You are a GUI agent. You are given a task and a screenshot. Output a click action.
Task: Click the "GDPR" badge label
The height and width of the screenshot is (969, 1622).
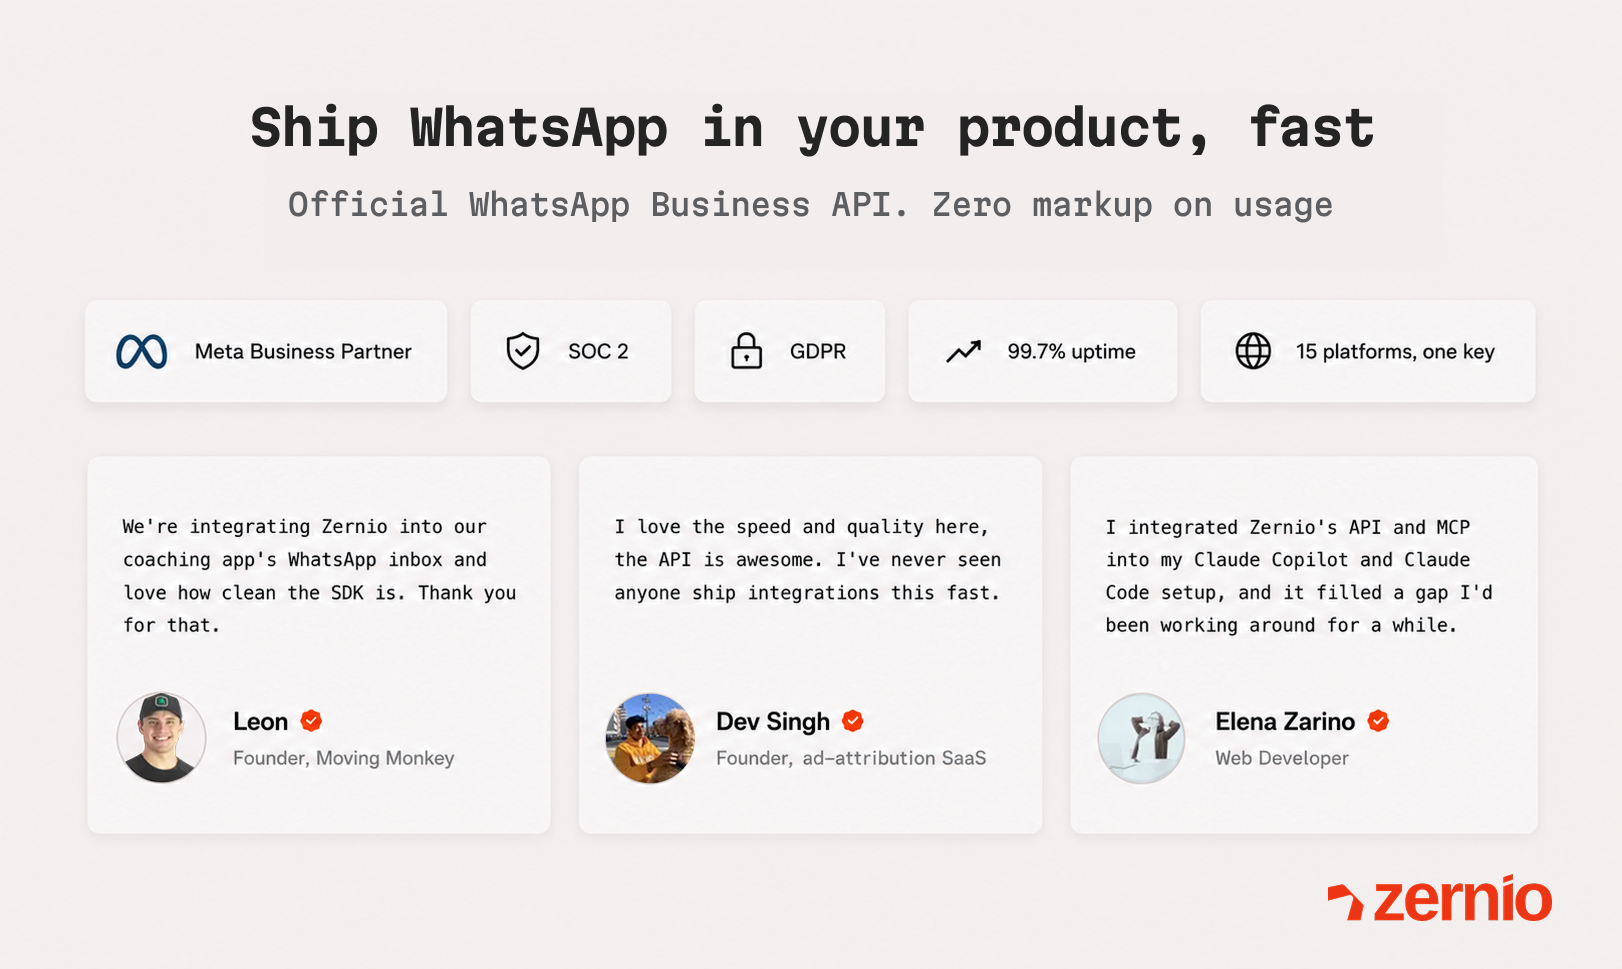(818, 352)
